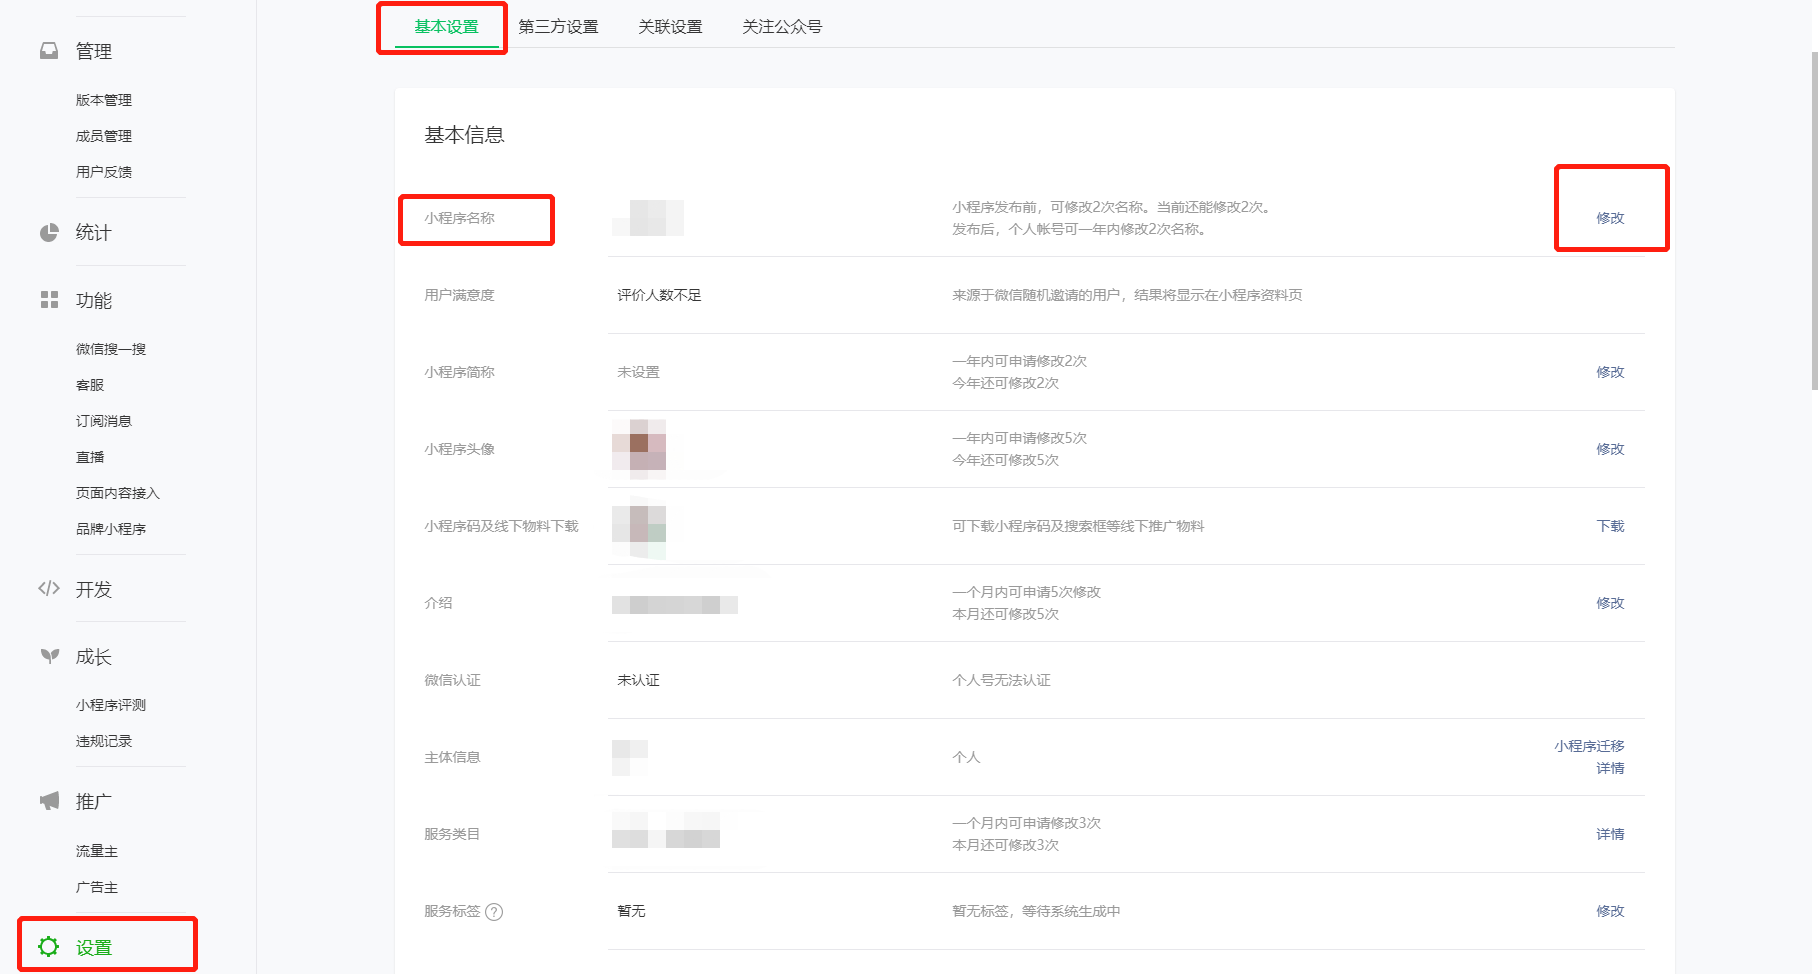Click the 小程序迁移 link
This screenshot has height=974, width=1818.
tap(1589, 746)
